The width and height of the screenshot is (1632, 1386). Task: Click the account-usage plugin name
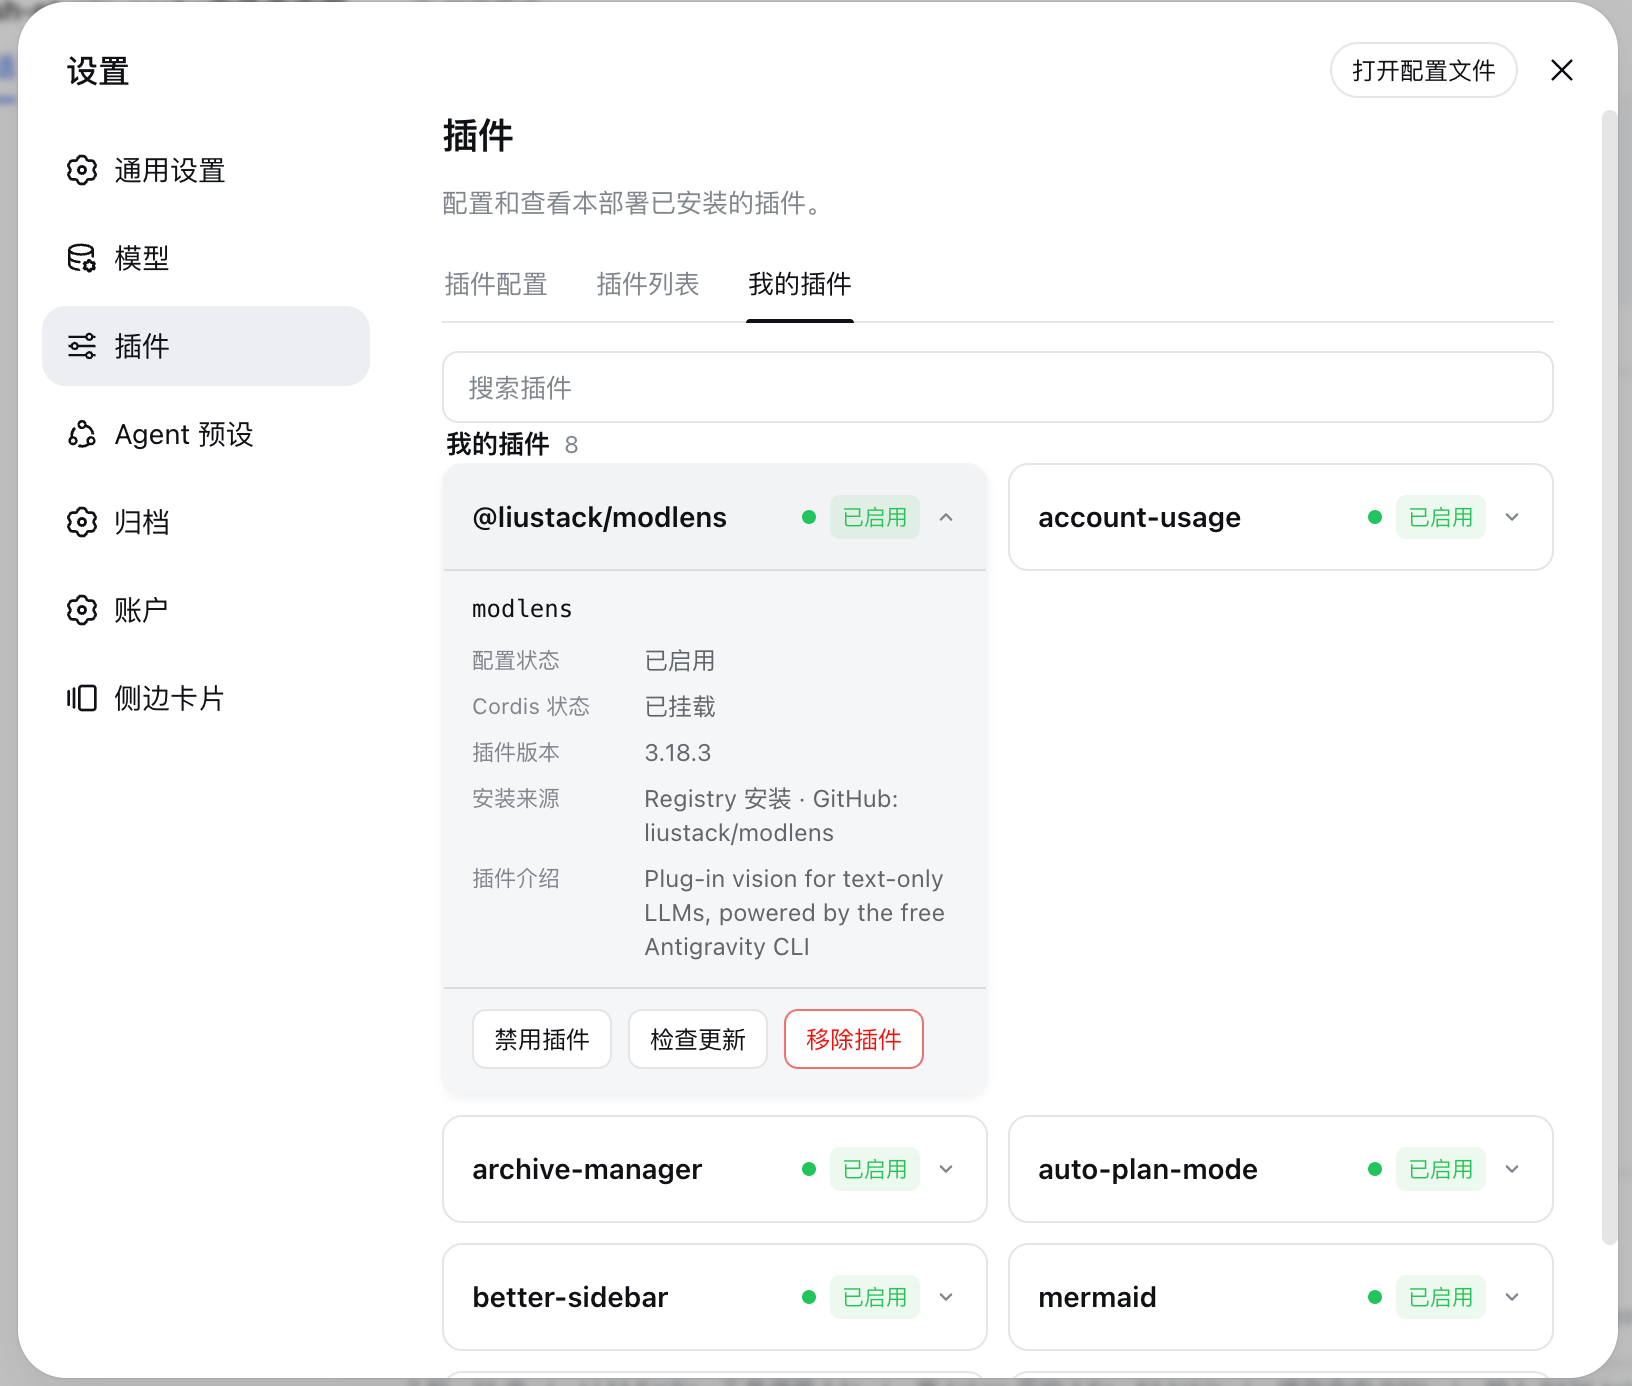pyautogui.click(x=1139, y=518)
